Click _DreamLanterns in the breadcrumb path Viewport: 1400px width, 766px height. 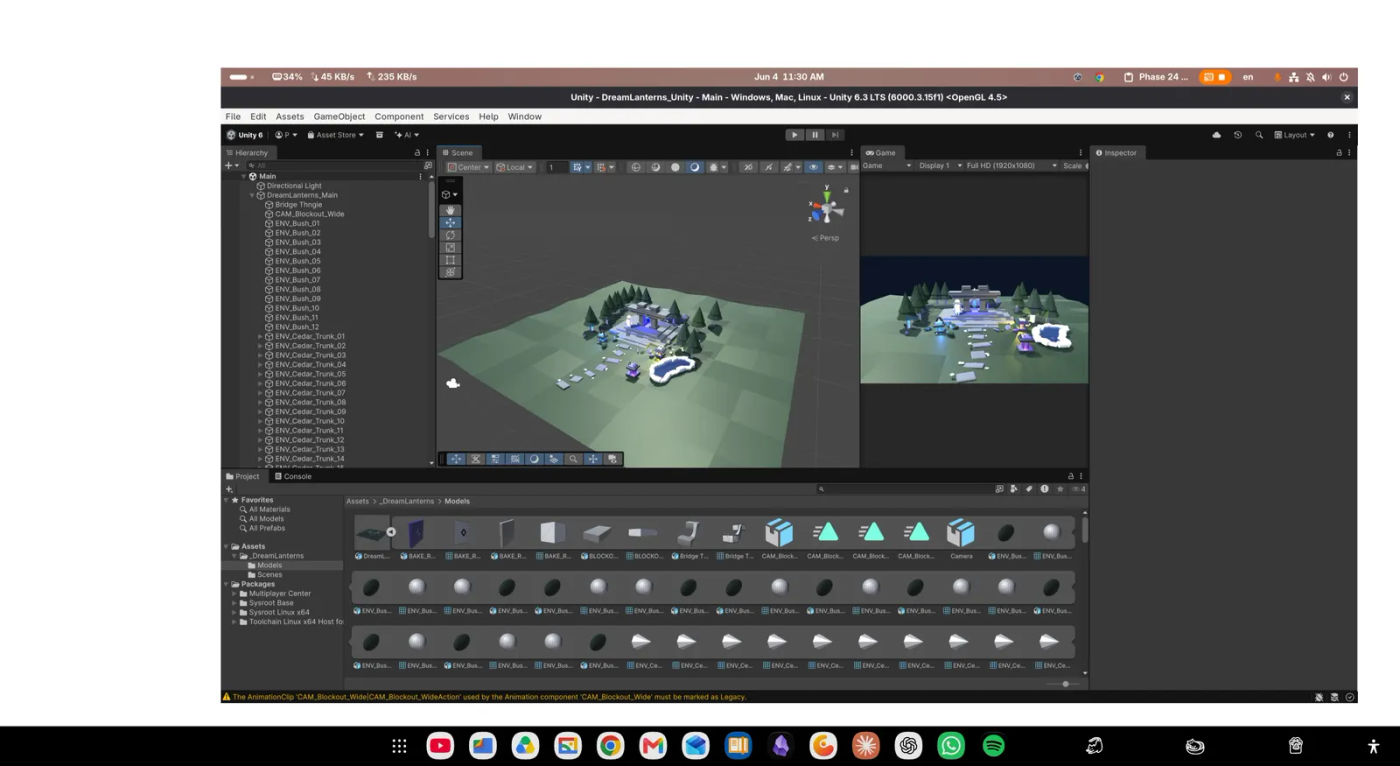407,501
